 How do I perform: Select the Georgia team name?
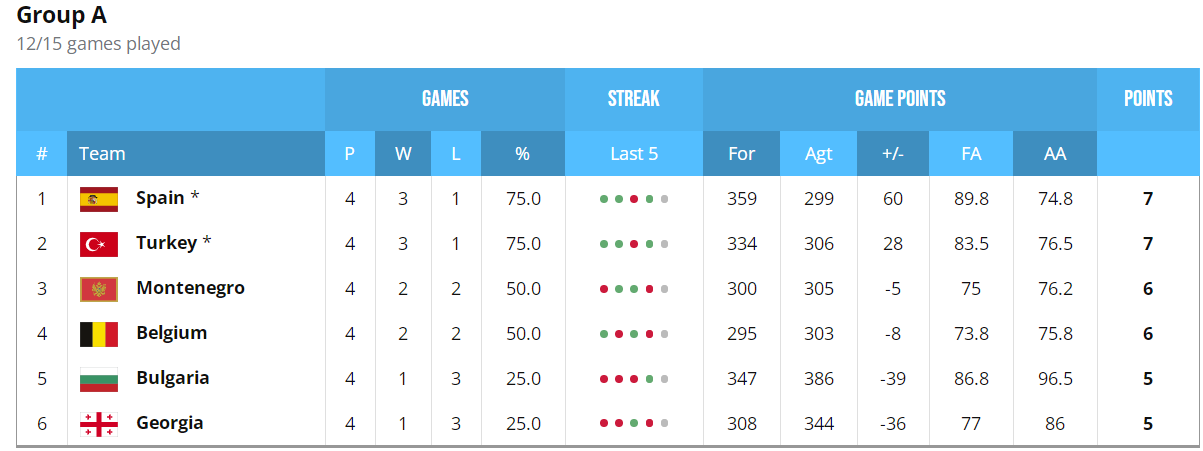click(170, 423)
